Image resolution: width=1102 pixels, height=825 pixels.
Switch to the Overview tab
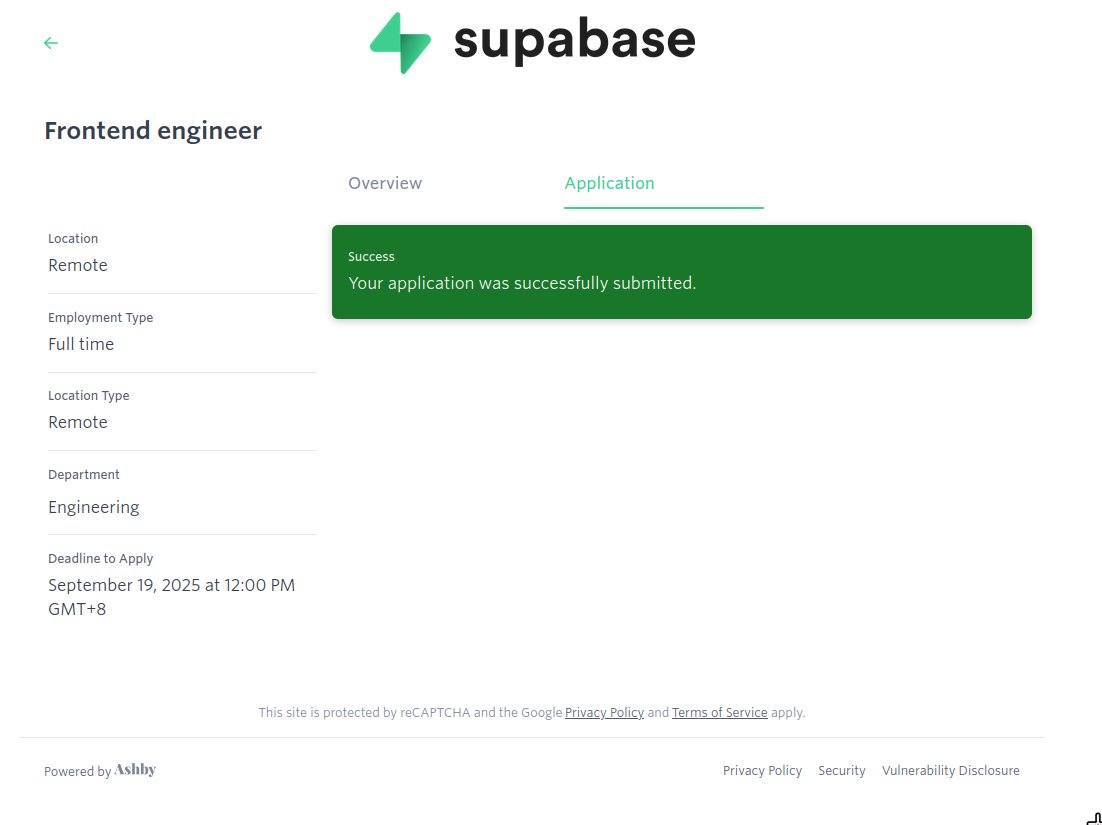click(385, 183)
